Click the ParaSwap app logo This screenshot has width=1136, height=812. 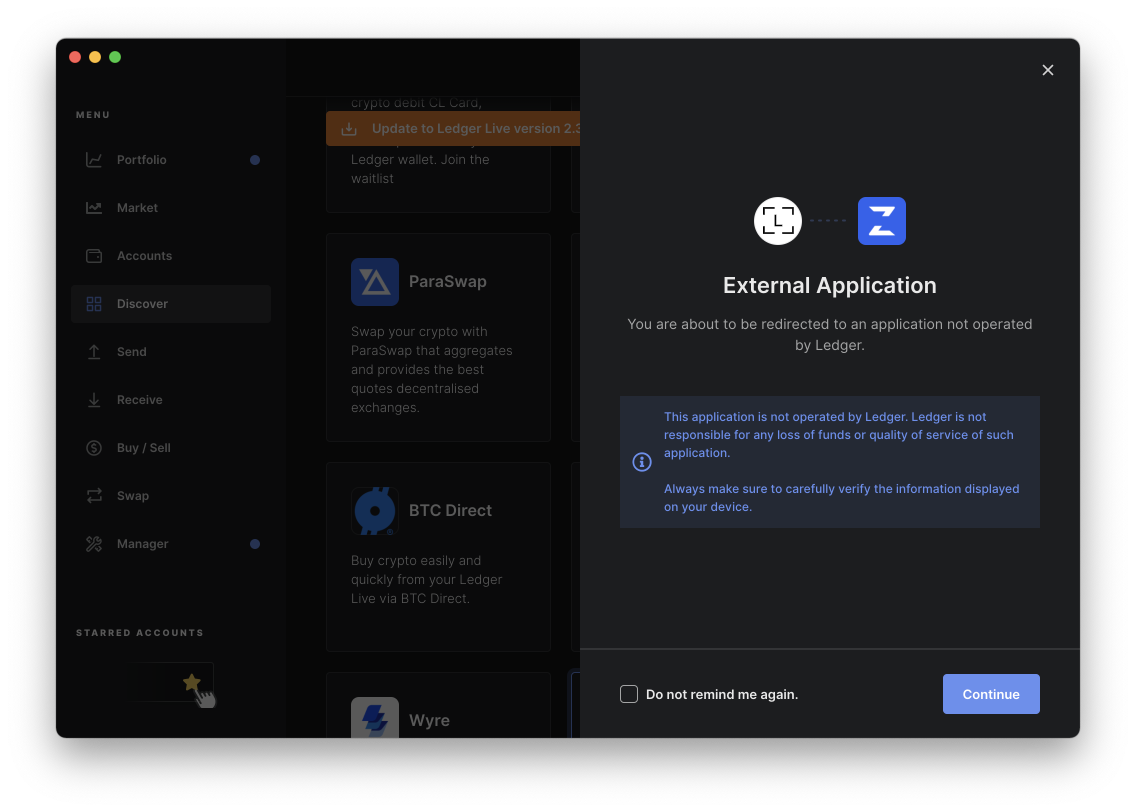click(375, 282)
